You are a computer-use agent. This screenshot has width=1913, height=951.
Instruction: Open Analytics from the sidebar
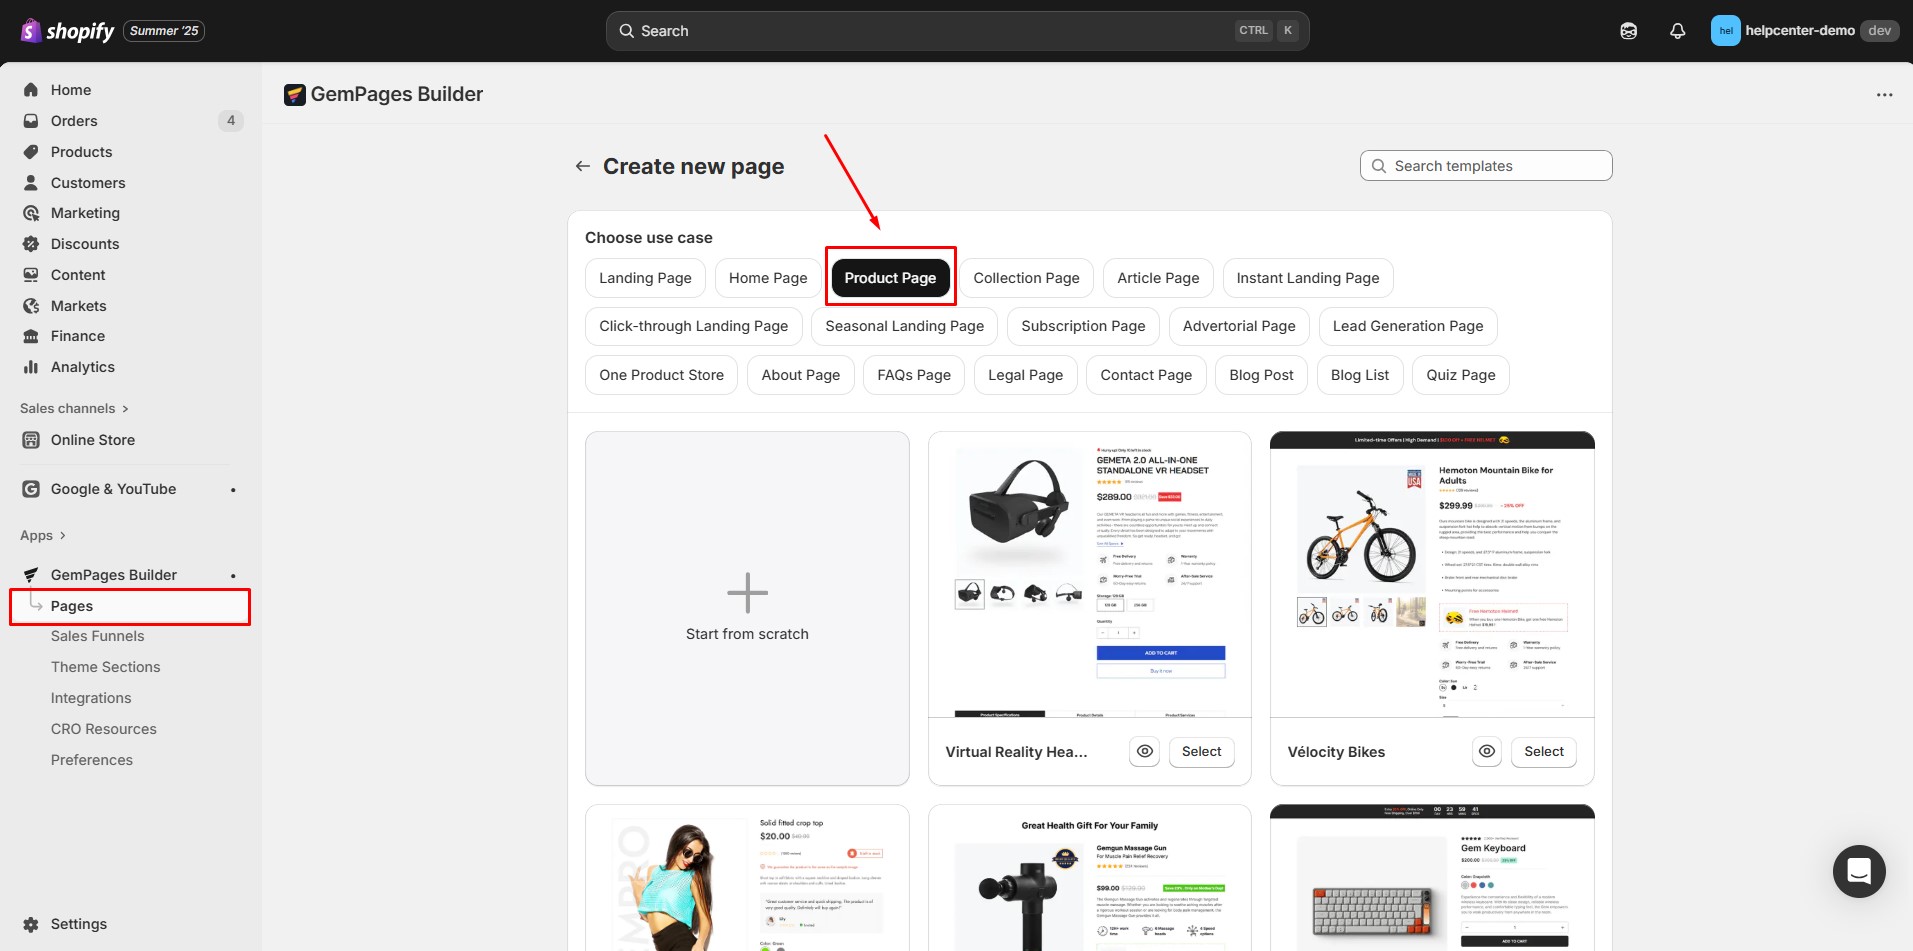pyautogui.click(x=31, y=367)
